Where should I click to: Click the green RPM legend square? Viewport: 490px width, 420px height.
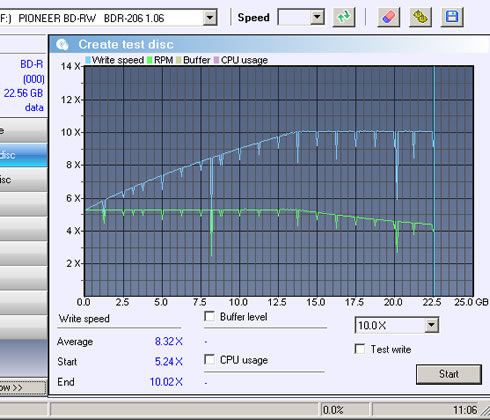pos(150,60)
